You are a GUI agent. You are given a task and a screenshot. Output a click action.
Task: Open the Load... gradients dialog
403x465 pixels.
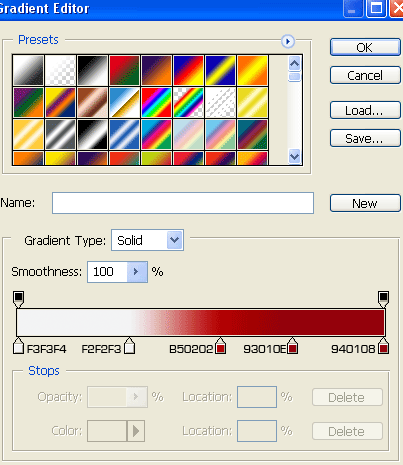tap(365, 110)
